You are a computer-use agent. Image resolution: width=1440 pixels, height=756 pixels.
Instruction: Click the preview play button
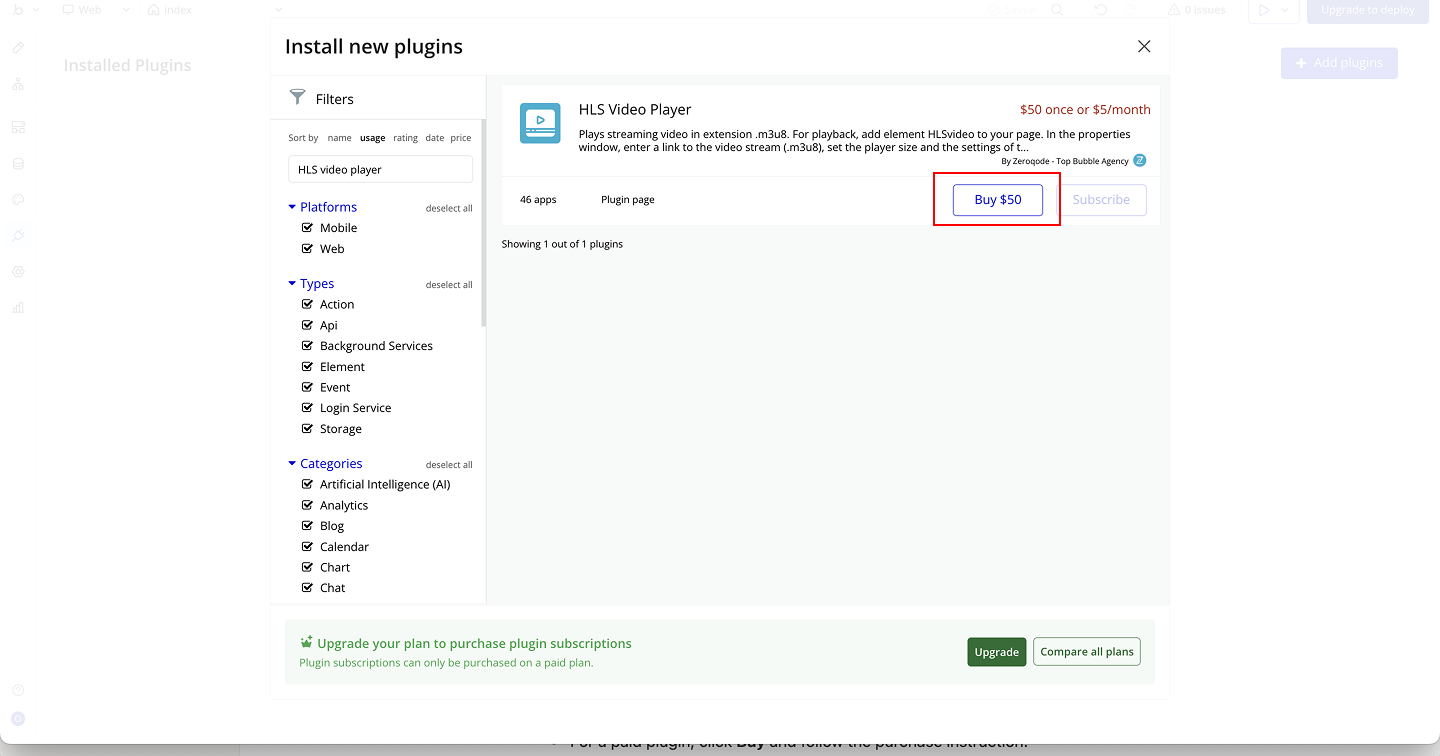1264,10
